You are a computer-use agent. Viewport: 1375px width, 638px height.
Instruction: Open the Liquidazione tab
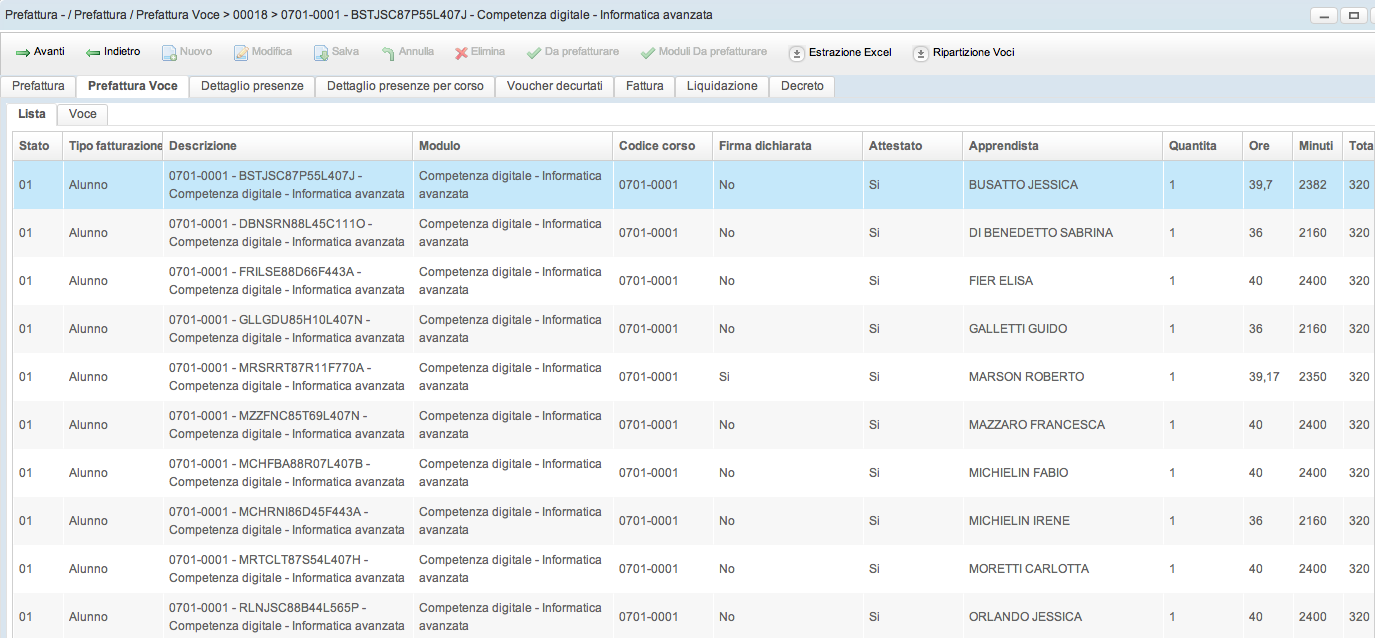click(x=722, y=86)
